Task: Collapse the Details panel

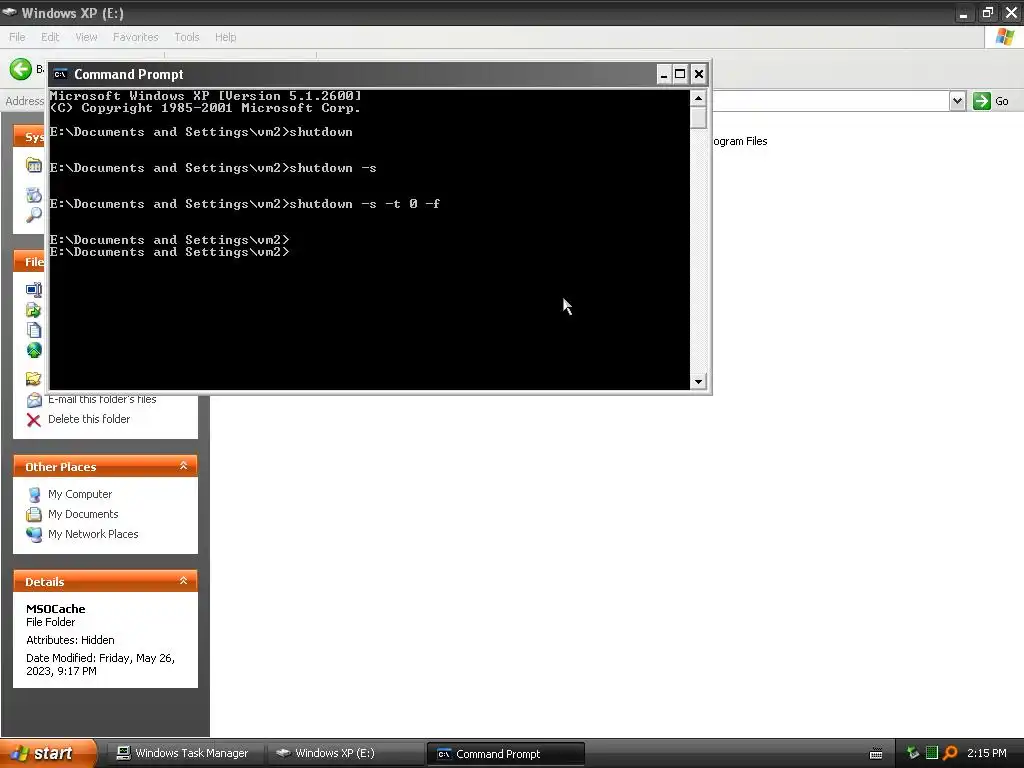Action: coord(184,581)
